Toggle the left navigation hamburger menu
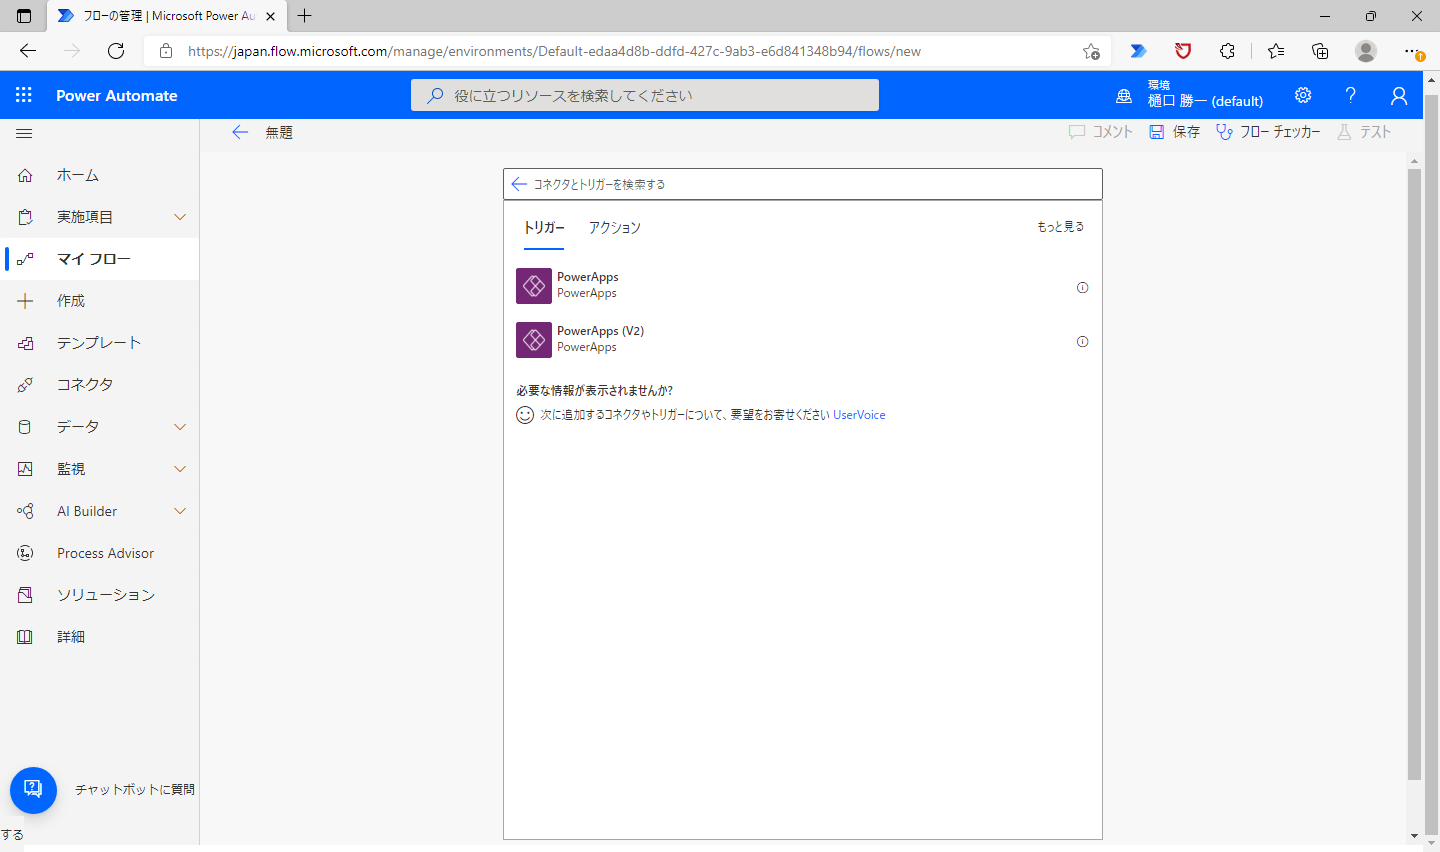This screenshot has height=852, width=1440. pos(25,133)
